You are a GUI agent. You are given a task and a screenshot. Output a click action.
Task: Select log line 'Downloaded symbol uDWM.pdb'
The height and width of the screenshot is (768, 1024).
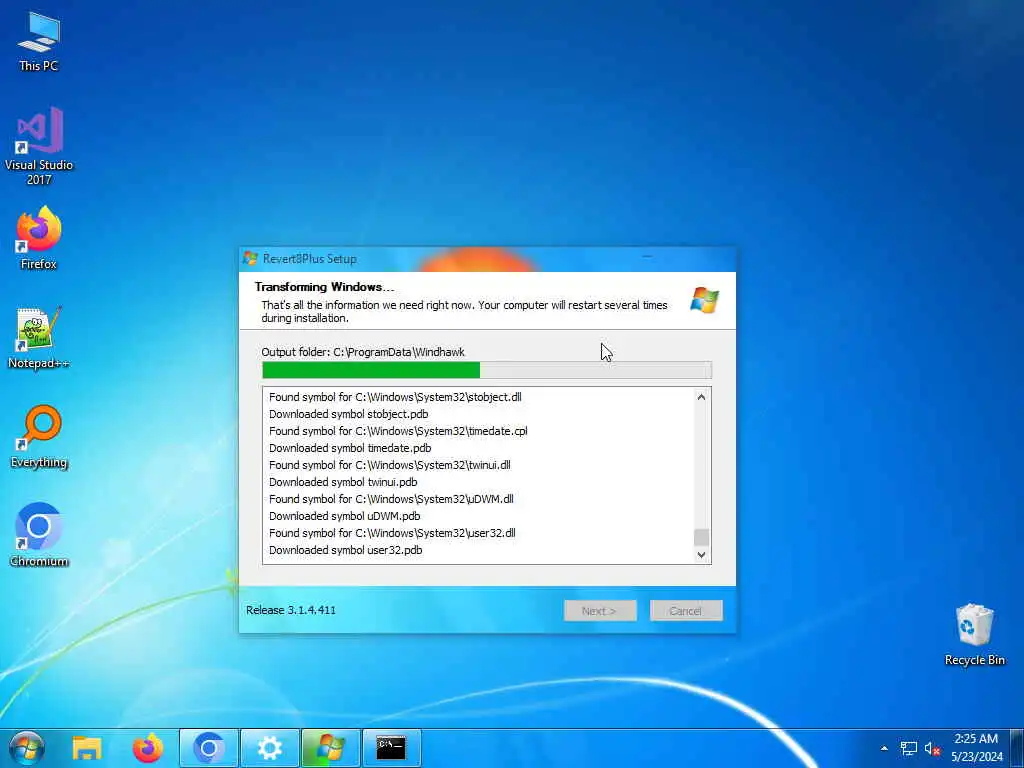[344, 516]
